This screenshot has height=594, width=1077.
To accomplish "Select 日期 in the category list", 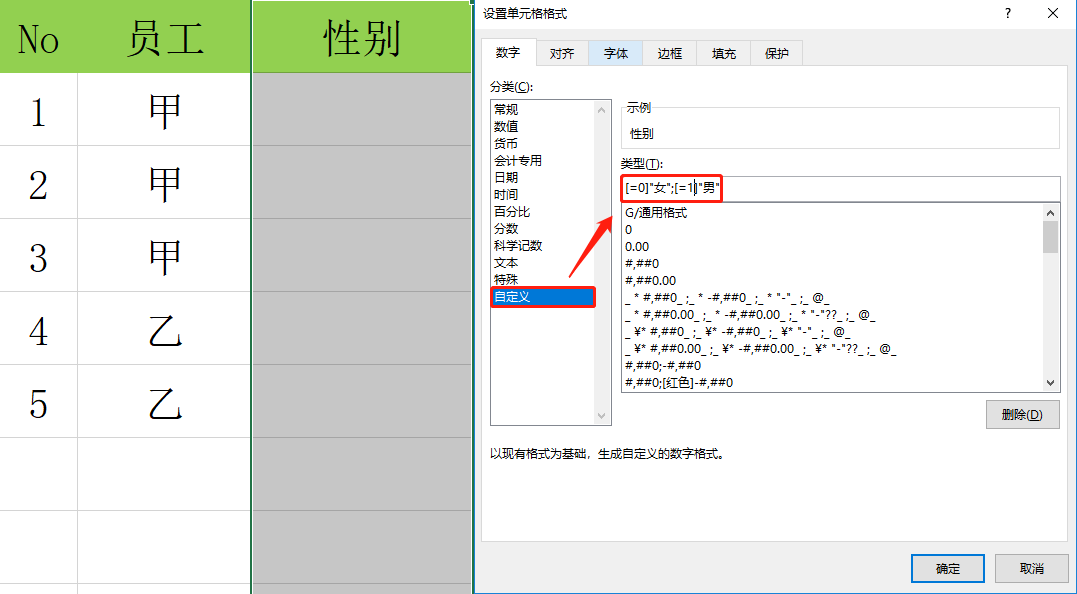I will [x=543, y=177].
